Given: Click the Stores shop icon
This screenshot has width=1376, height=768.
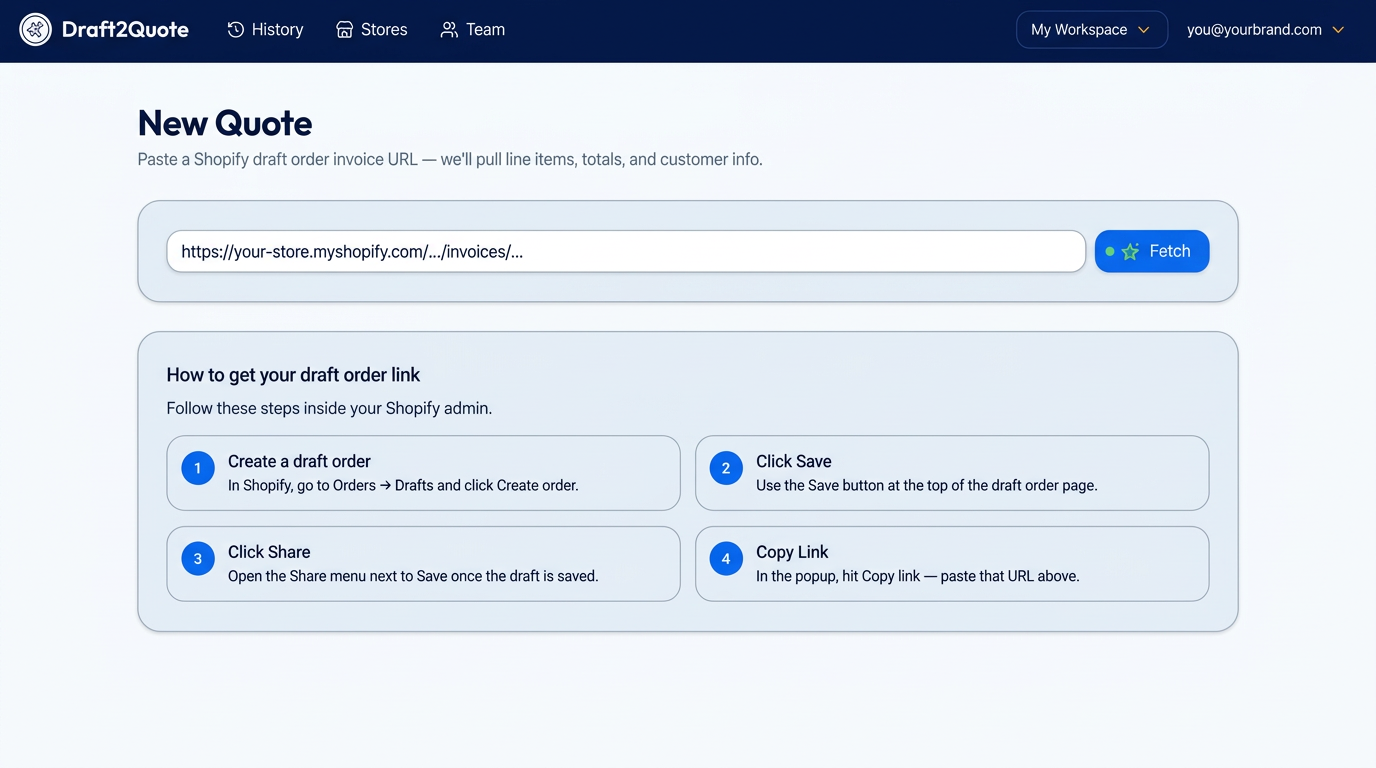Looking at the screenshot, I should tap(344, 30).
